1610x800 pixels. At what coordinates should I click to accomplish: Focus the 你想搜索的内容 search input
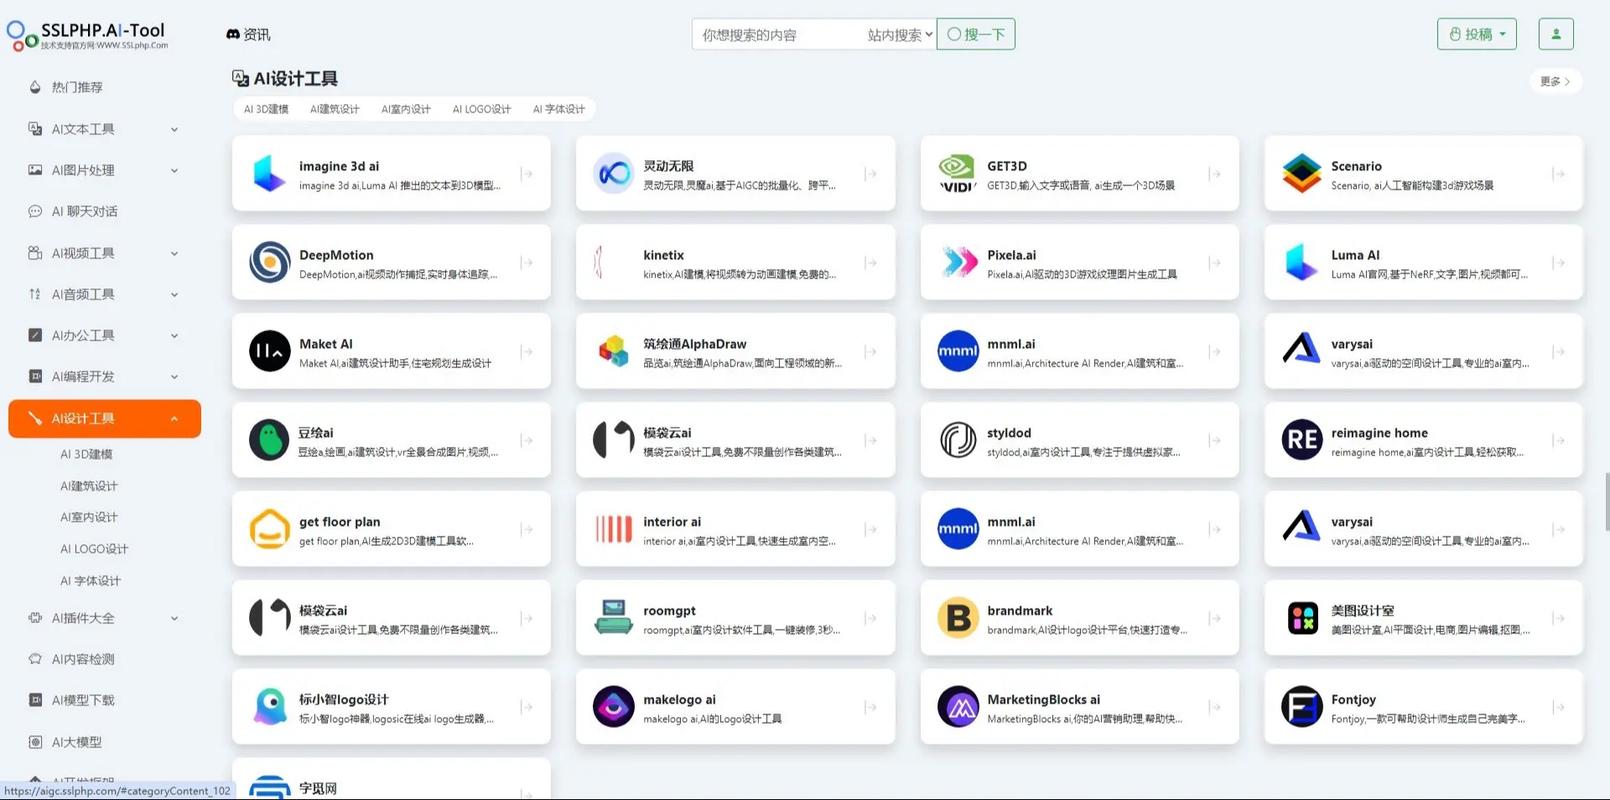777,35
